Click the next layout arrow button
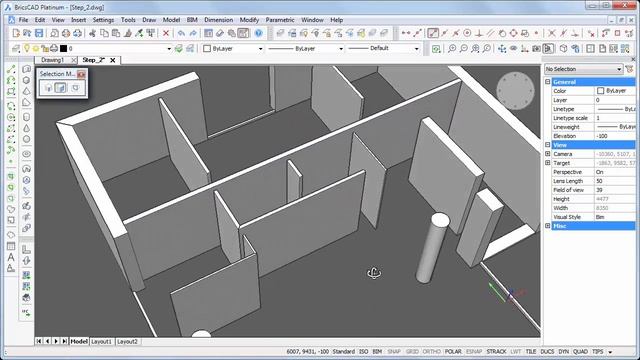The height and width of the screenshot is (360, 640). pos(56,341)
